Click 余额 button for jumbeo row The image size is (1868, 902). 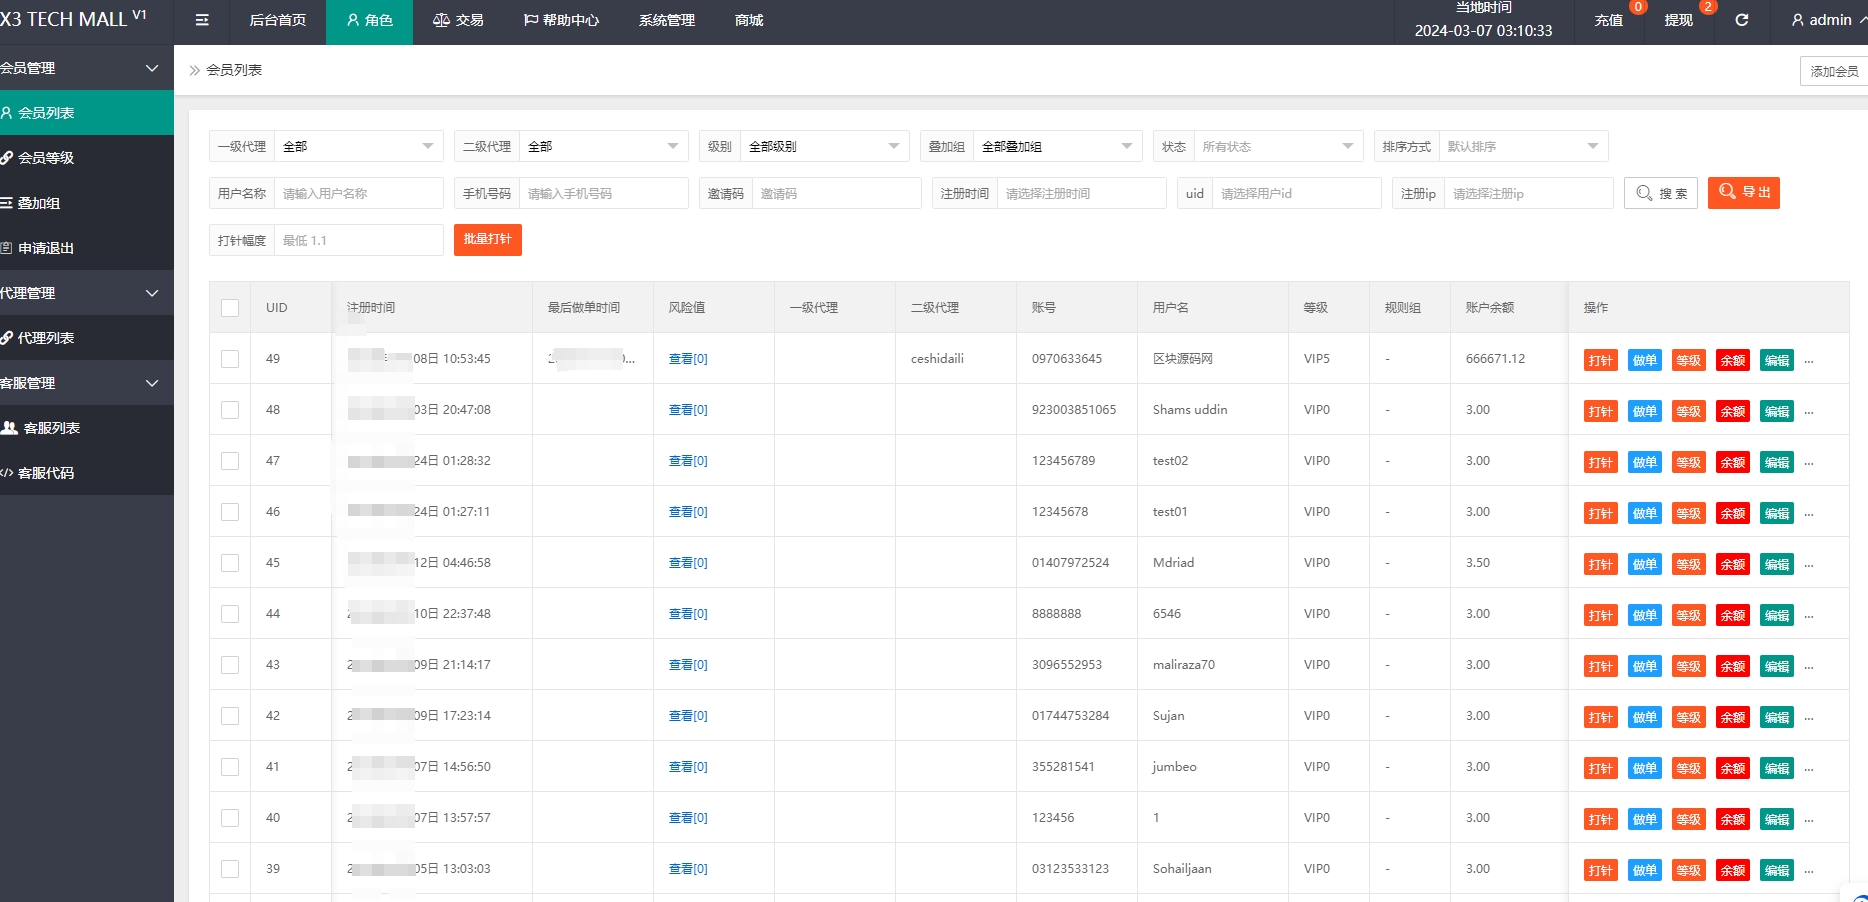click(x=1732, y=768)
